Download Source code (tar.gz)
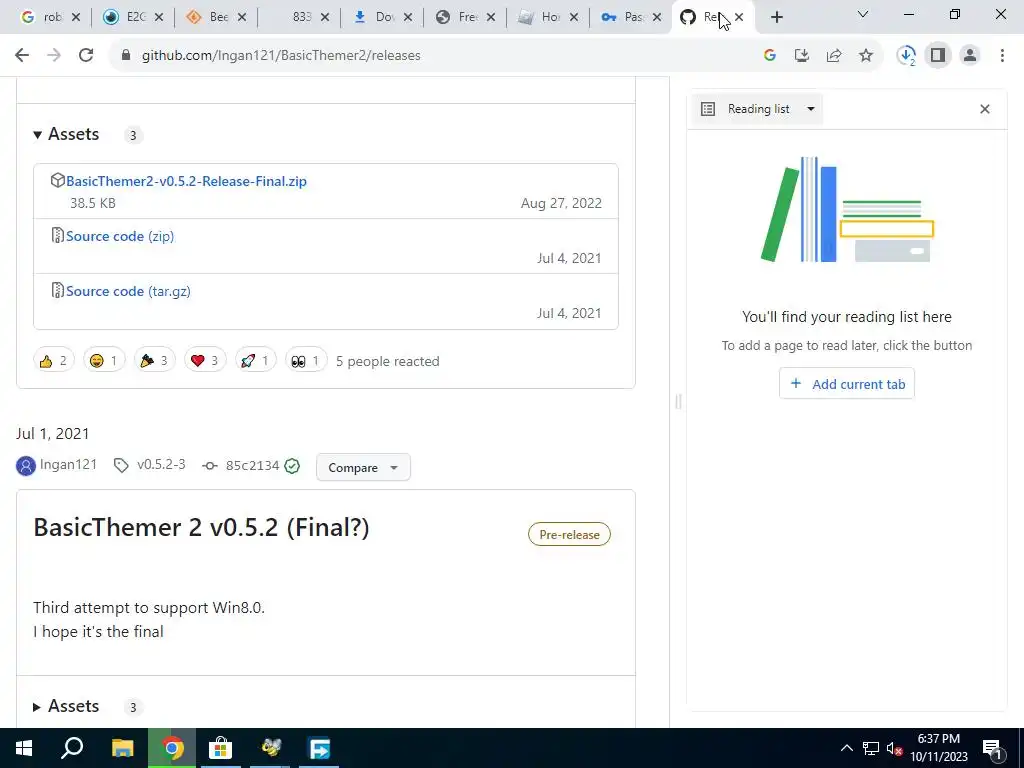Screen dimensions: 1024x768 pos(128,291)
